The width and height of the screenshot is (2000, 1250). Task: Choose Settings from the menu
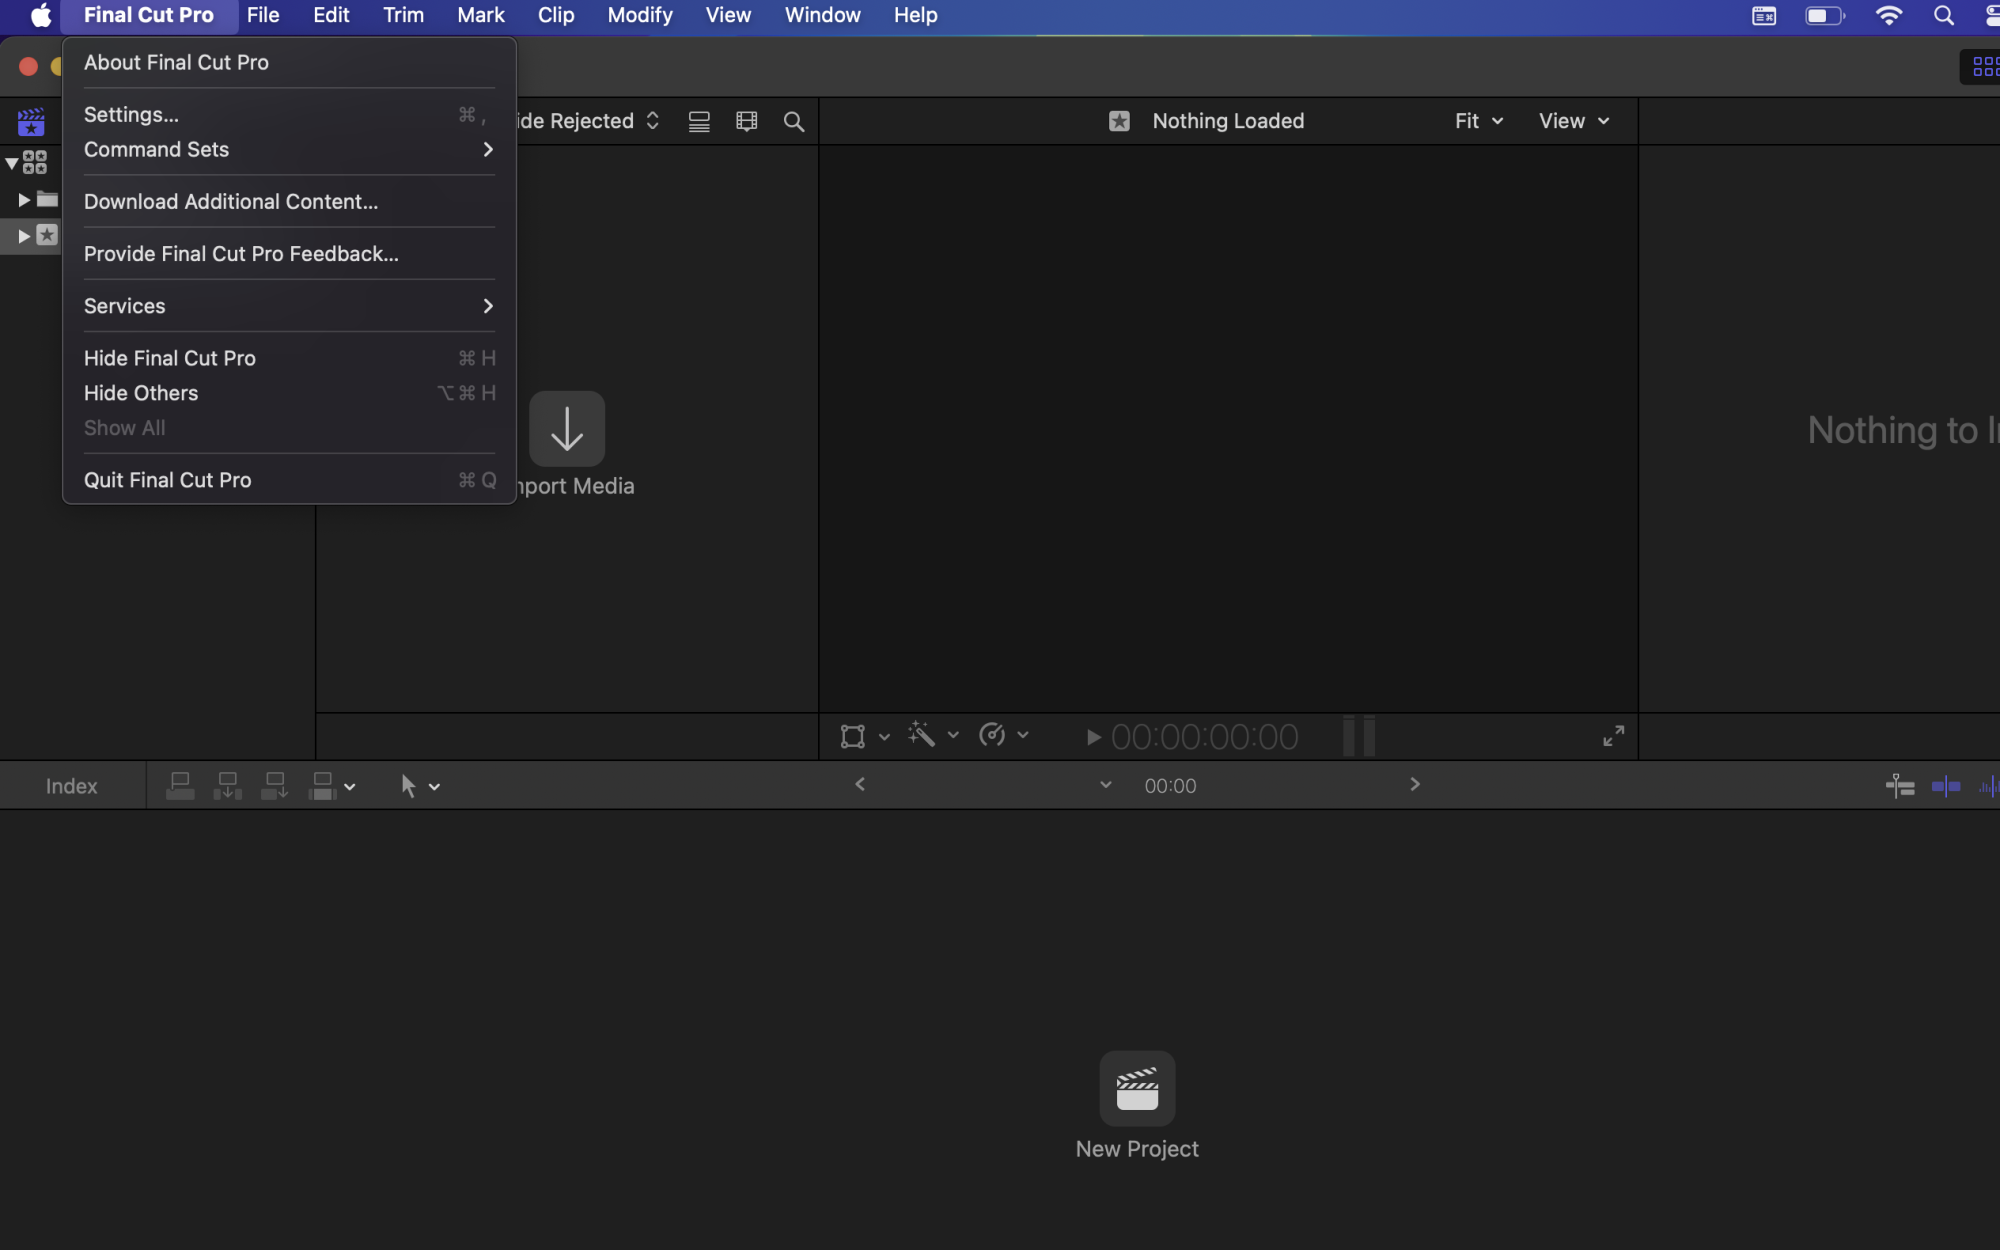[131, 114]
